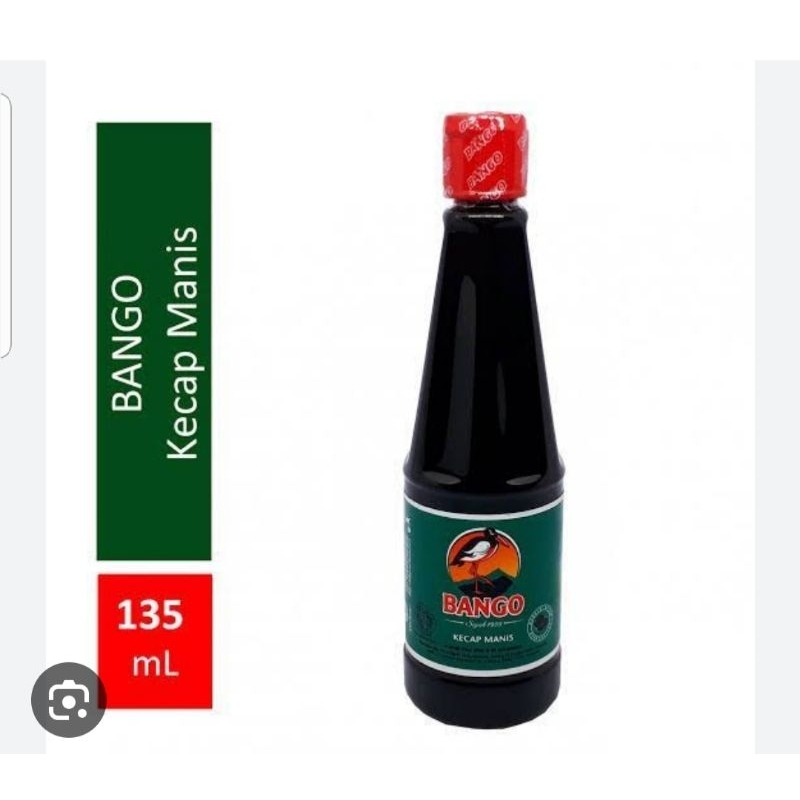Click the gray strip on left edge

click(23, 407)
